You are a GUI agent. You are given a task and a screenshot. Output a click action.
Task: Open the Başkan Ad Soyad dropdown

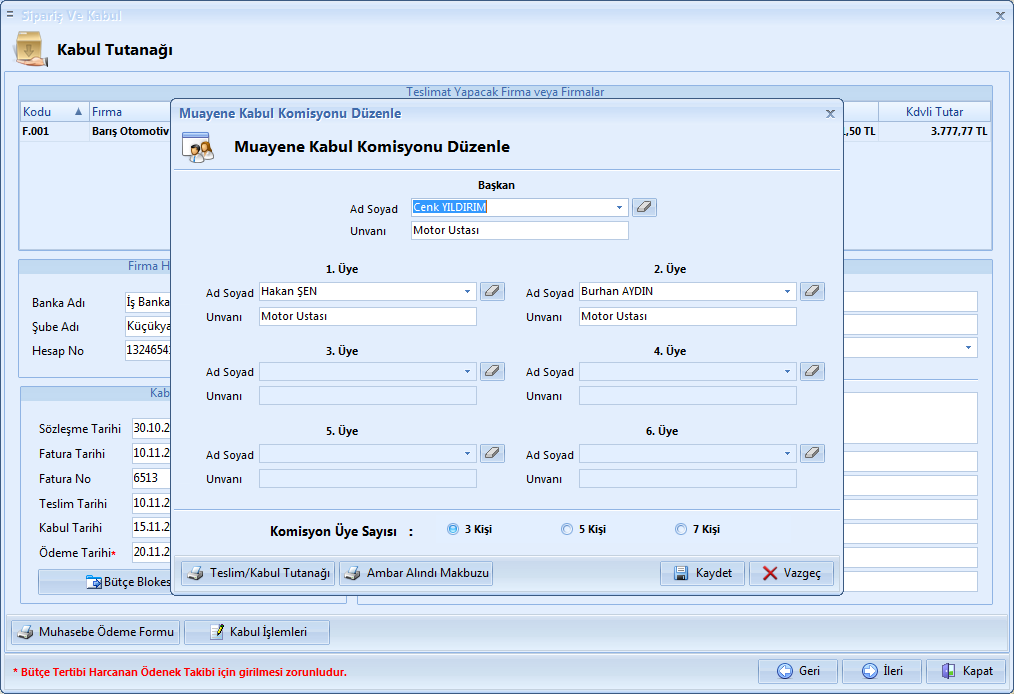(620, 208)
